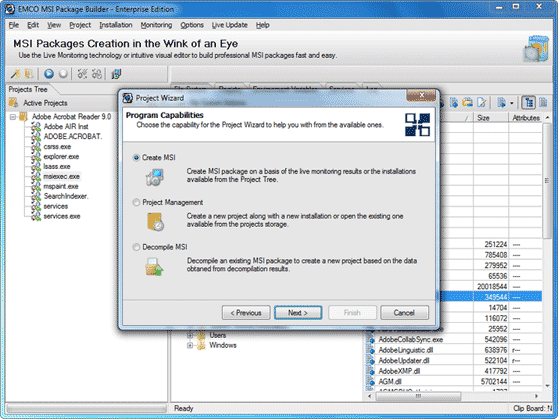The height and width of the screenshot is (419, 558).
Task: Open the import file dropdown arrow
Action: pos(512,103)
